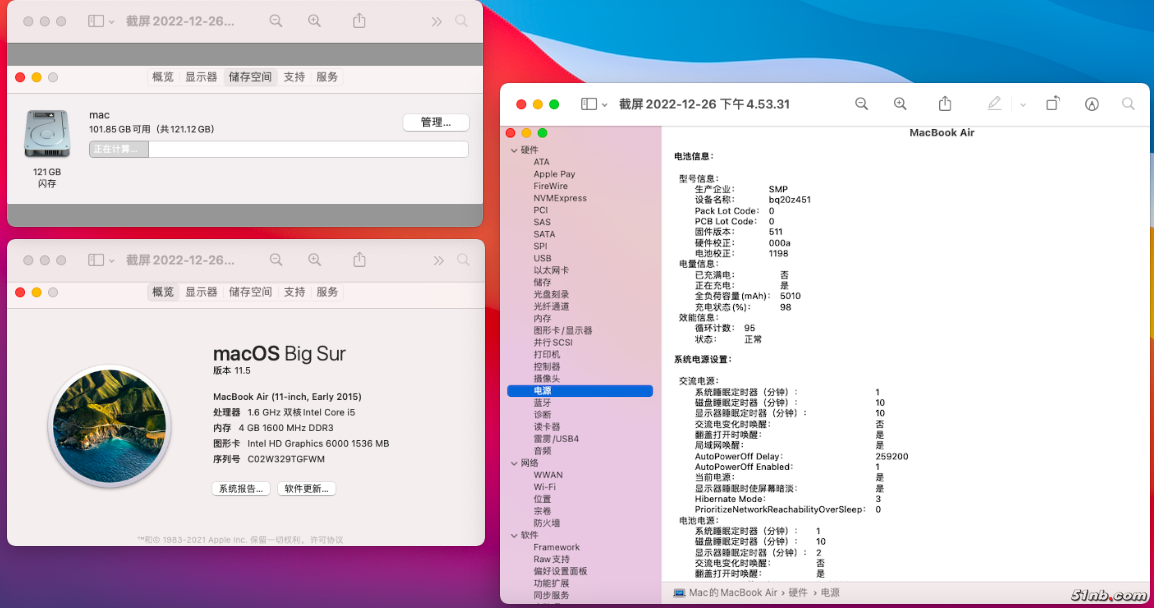Click the rotate icon in the right window toolbar
Screen dimensions: 1154x608
[1053, 104]
